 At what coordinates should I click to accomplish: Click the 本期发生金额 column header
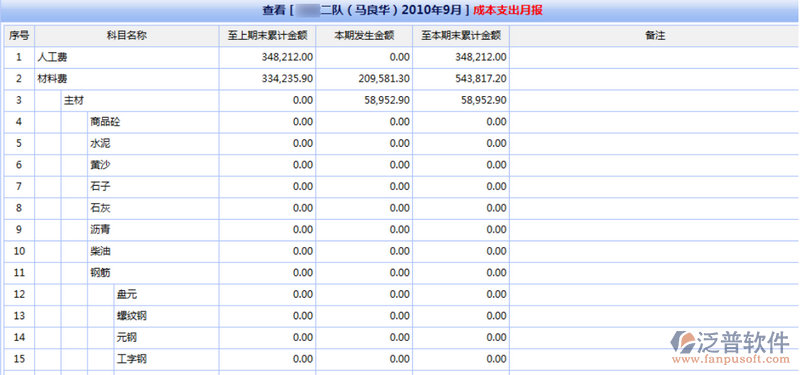[364, 36]
